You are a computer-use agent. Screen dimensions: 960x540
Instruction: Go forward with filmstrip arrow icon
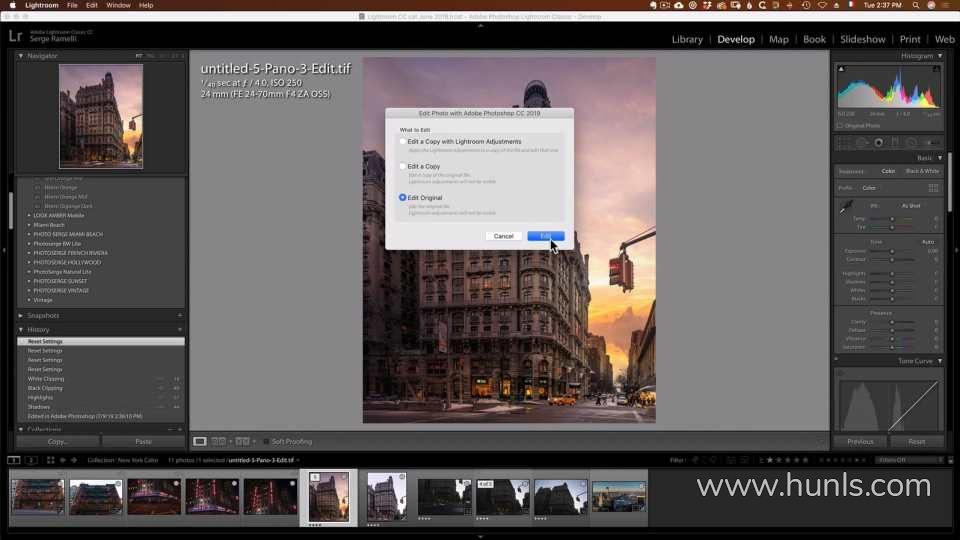(x=73, y=460)
